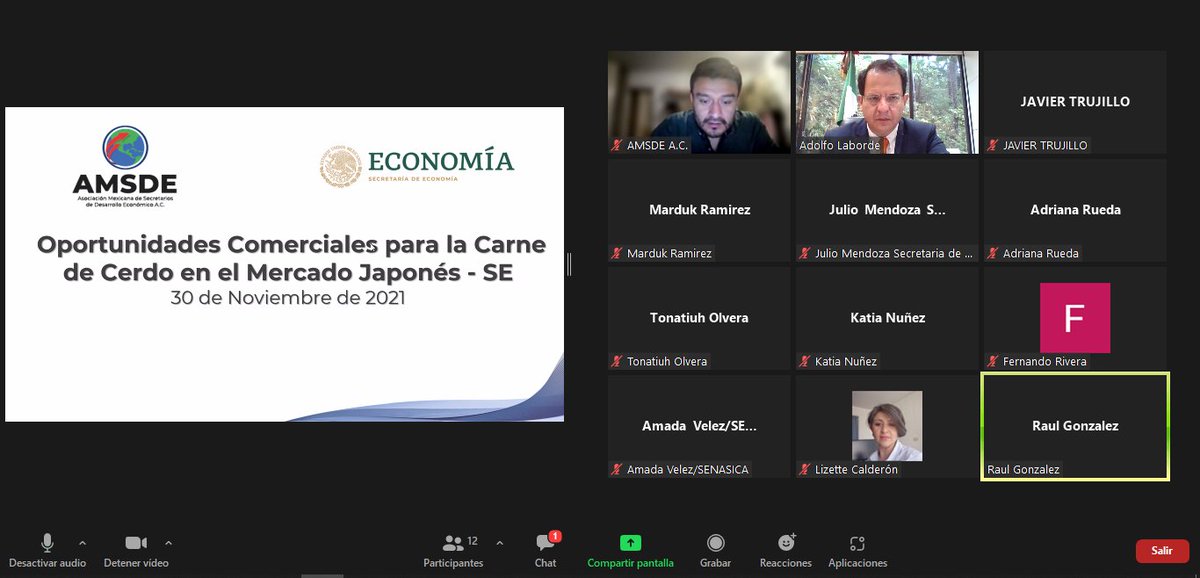Click muted mic icon on Tonatiuh Olvera label
The width and height of the screenshot is (1200, 578).
pos(618,361)
